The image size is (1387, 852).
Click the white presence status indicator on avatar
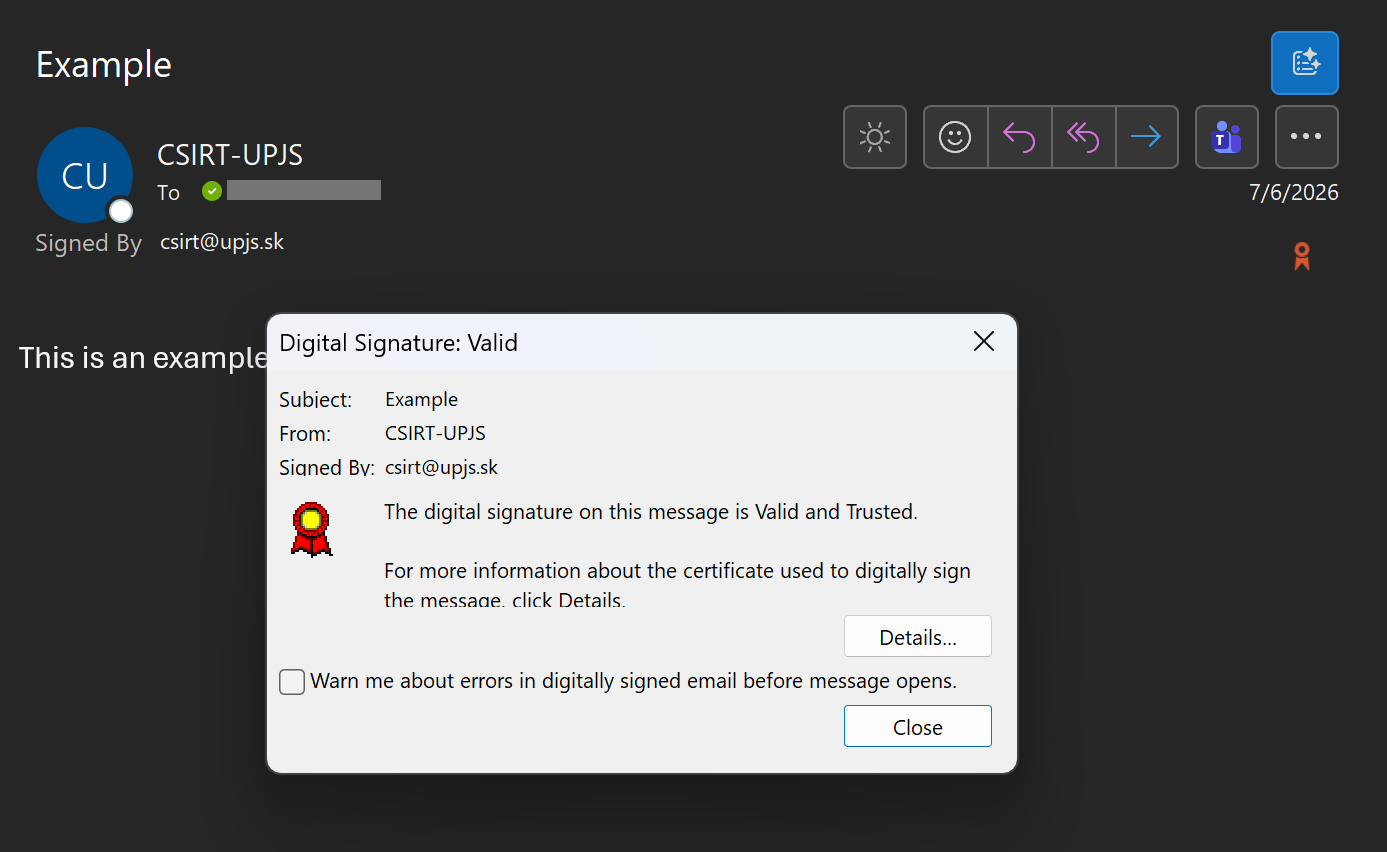pyautogui.click(x=121, y=210)
